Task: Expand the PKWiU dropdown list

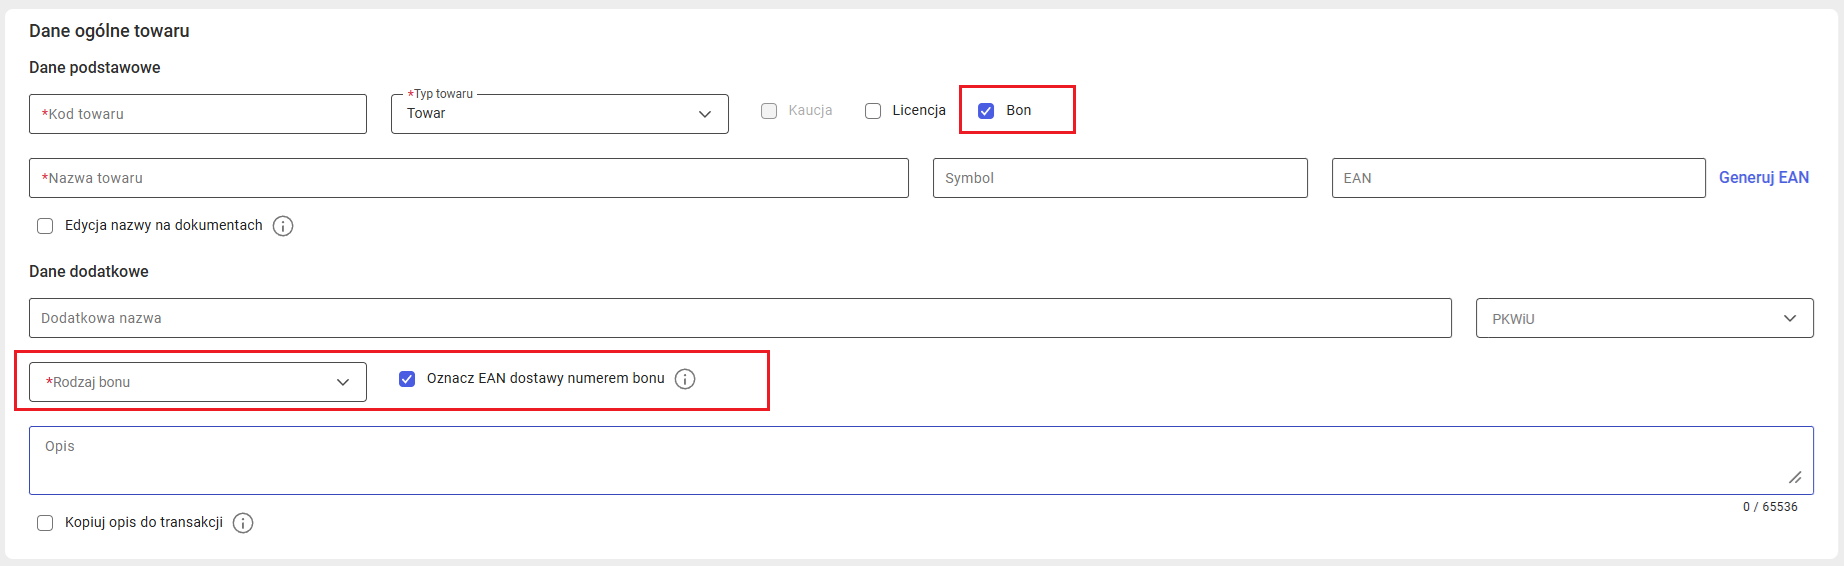Action: pyautogui.click(x=1644, y=318)
